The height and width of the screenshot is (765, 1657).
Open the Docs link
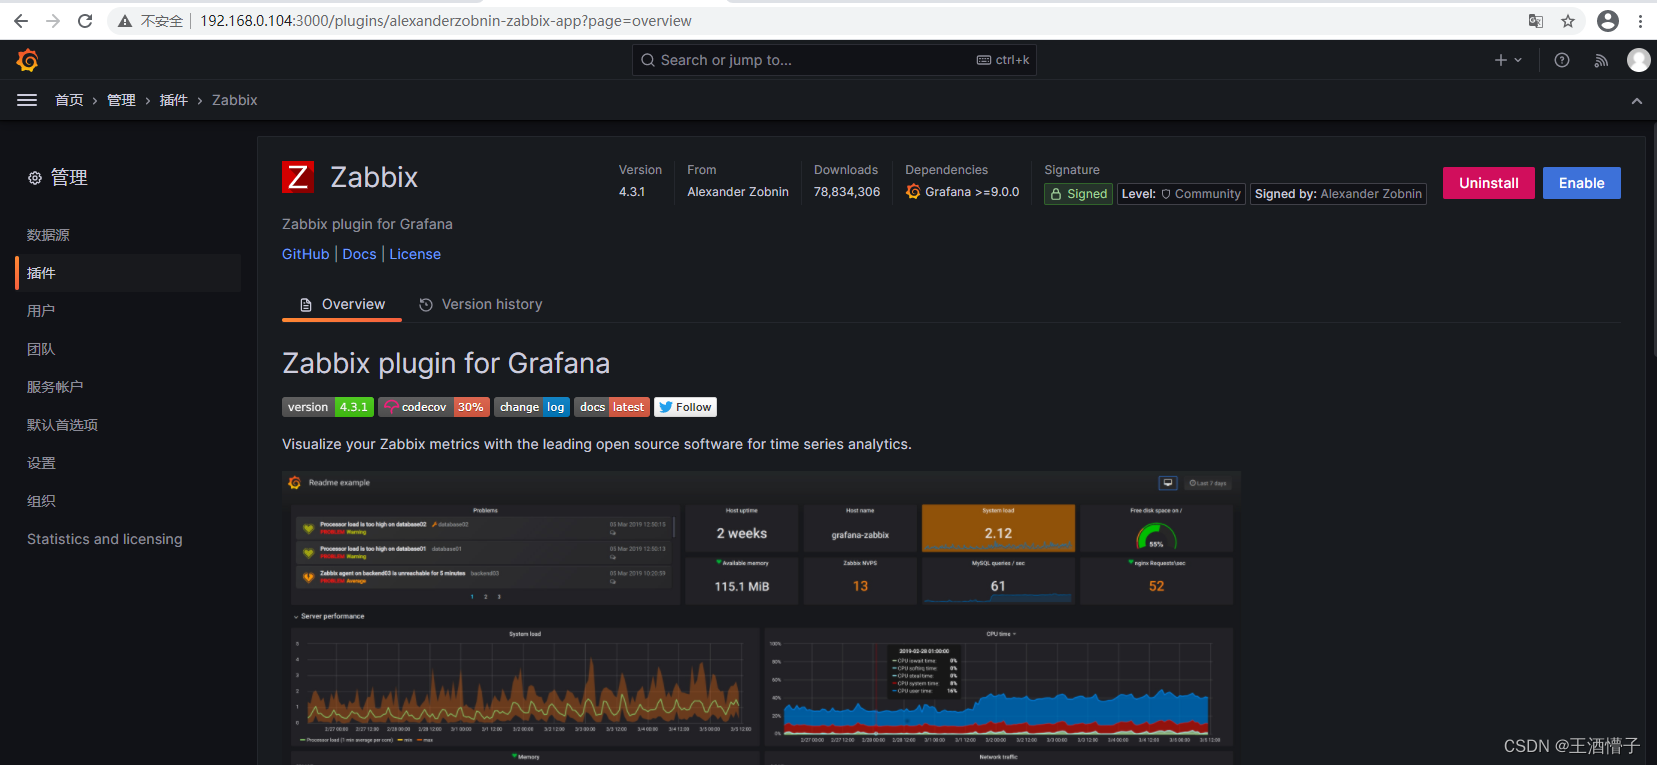click(359, 254)
